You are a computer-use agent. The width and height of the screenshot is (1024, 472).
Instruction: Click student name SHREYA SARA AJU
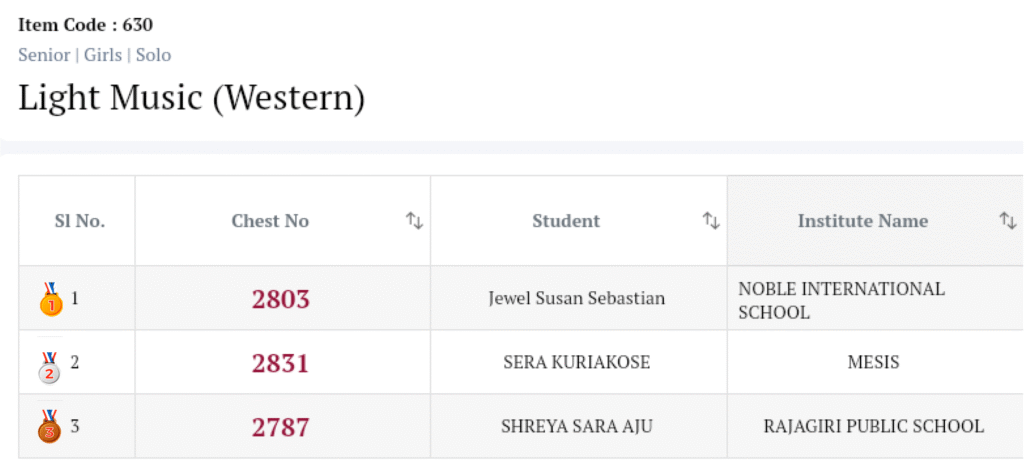576,427
